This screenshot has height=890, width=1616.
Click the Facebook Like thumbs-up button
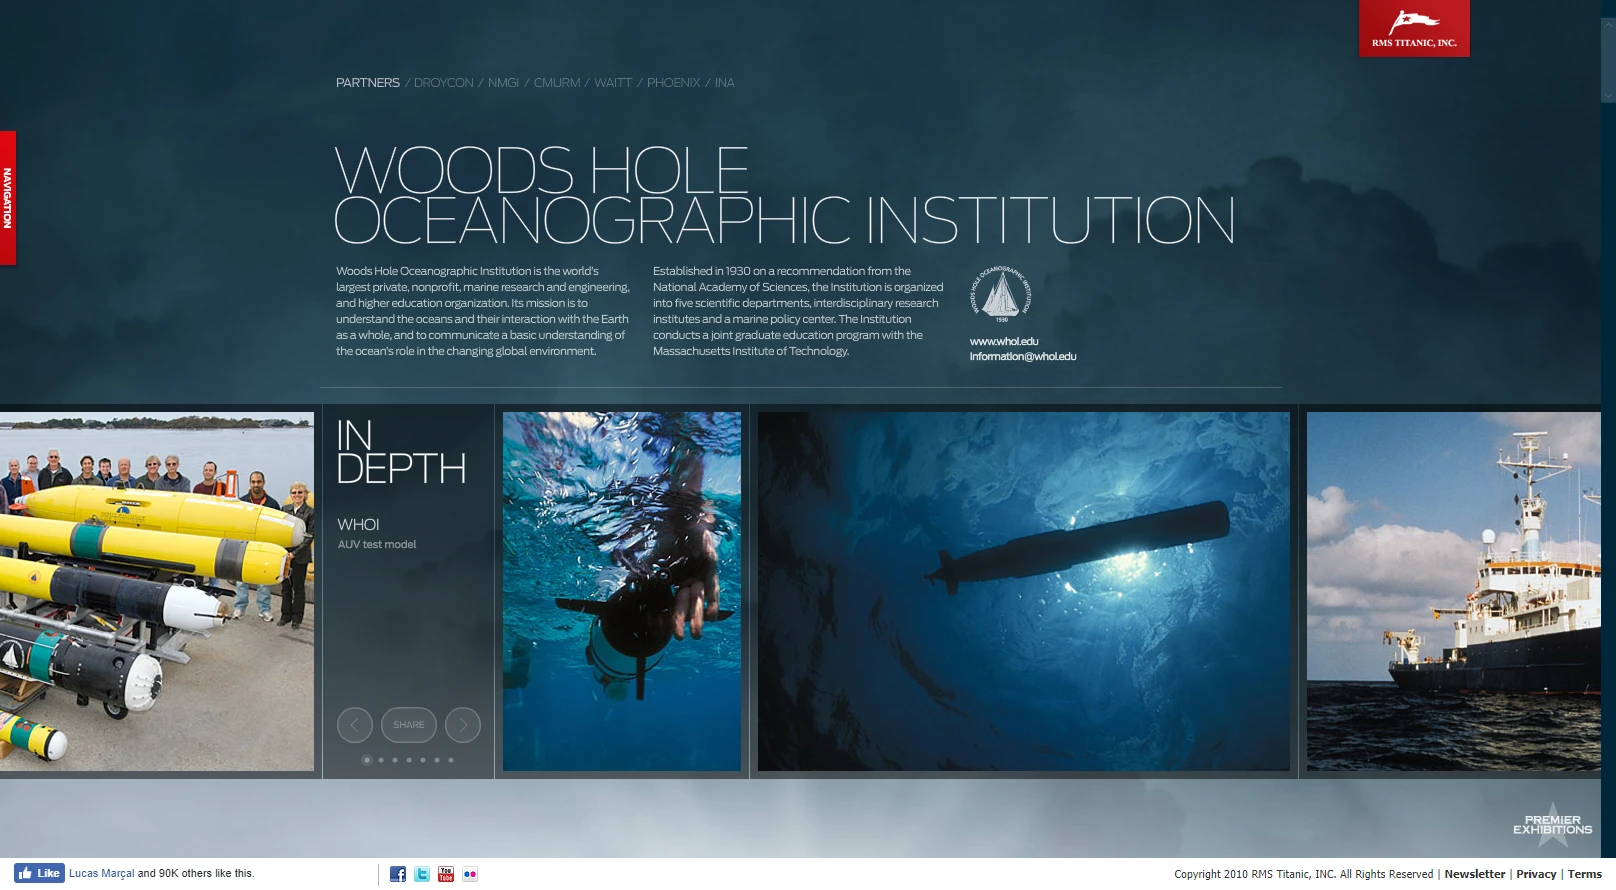[x=40, y=873]
